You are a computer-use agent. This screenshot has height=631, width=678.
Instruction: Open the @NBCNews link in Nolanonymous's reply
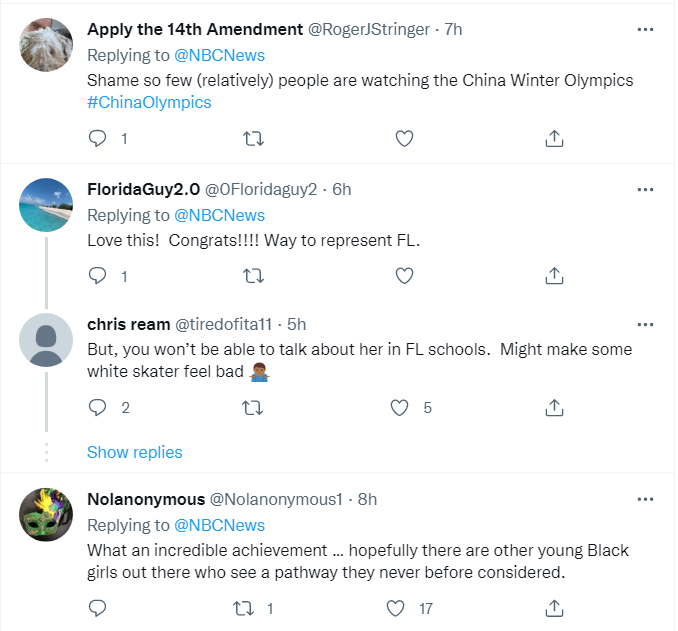click(220, 525)
